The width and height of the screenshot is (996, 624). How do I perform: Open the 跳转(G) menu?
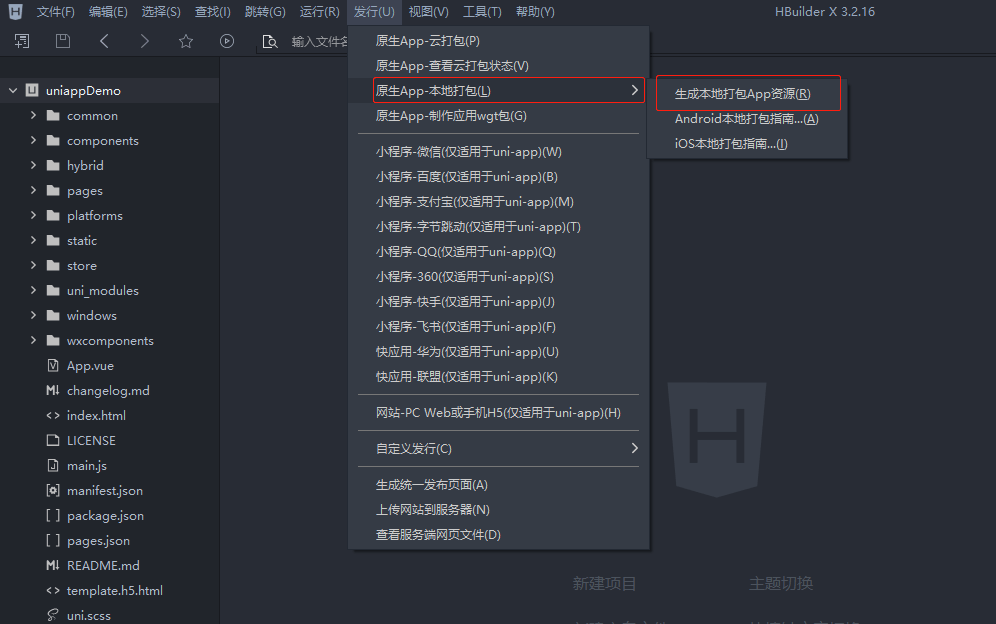pyautogui.click(x=265, y=11)
